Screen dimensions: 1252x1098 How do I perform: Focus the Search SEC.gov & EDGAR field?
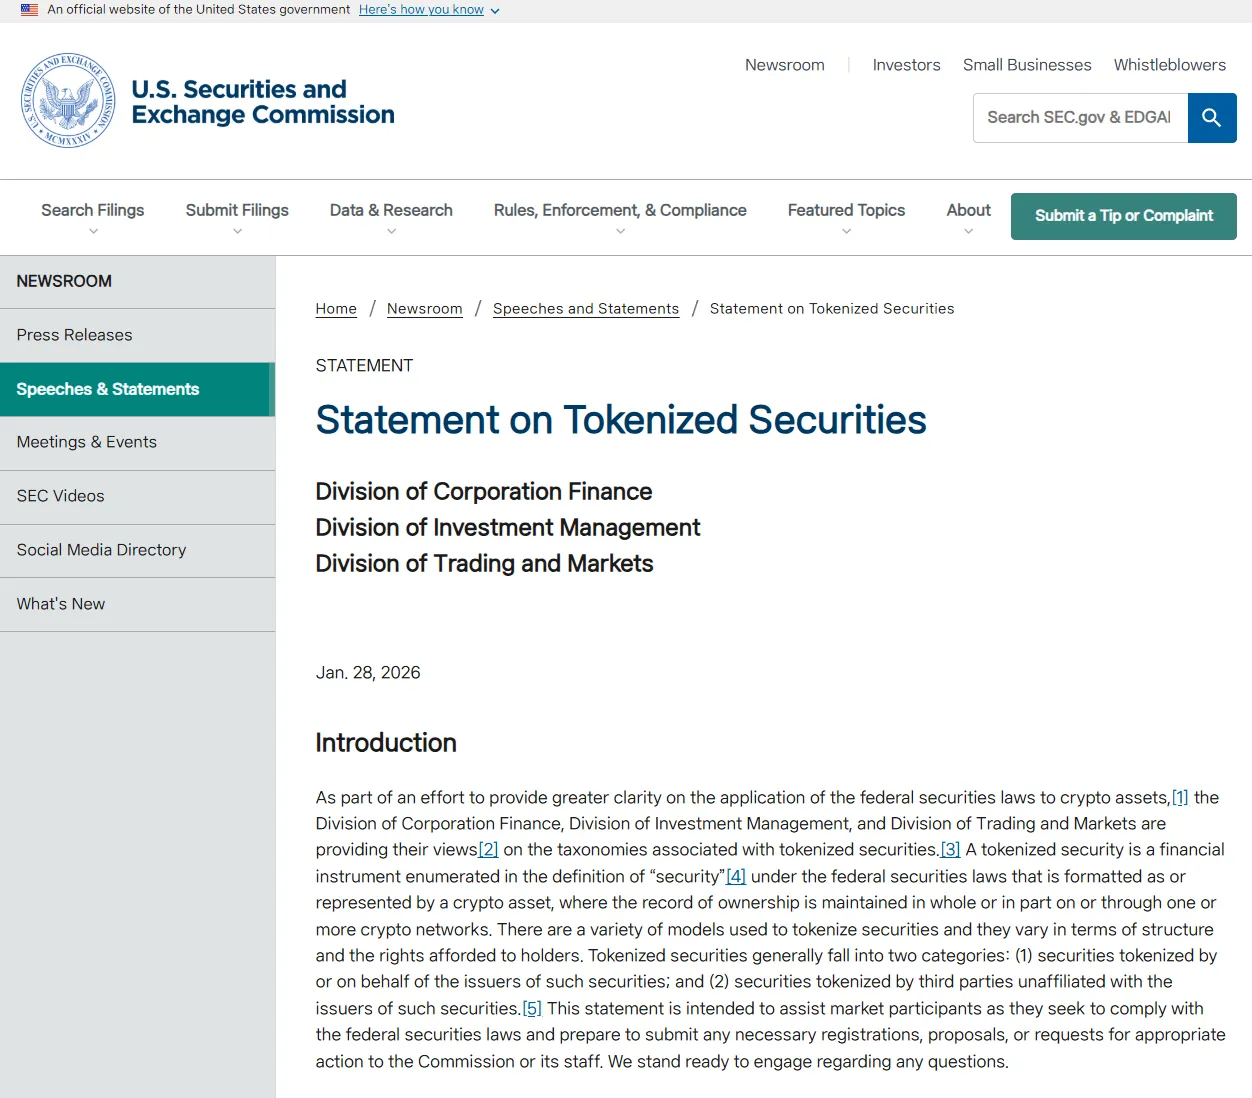(1079, 118)
